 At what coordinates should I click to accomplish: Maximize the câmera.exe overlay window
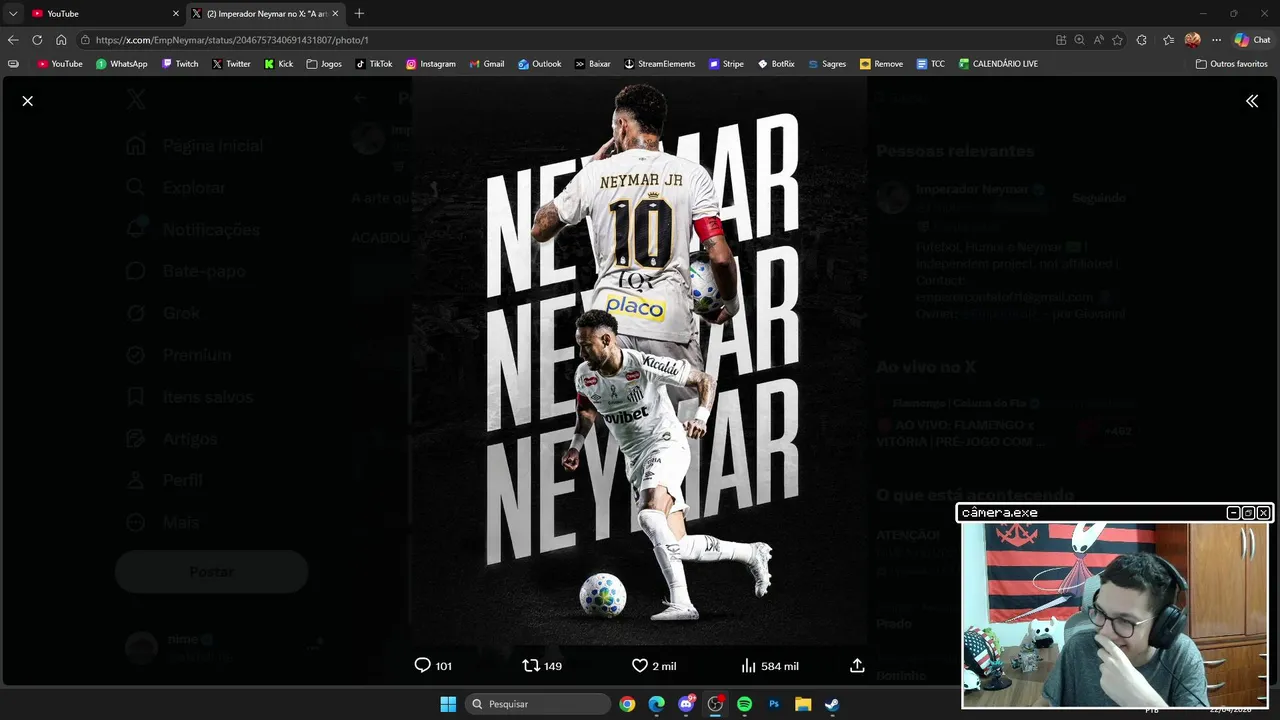pyautogui.click(x=1248, y=513)
